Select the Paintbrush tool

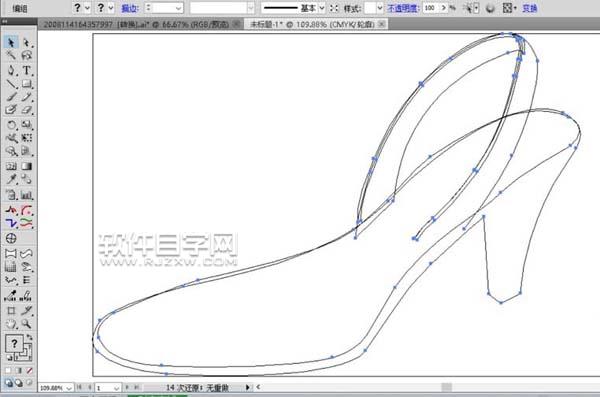point(11,97)
